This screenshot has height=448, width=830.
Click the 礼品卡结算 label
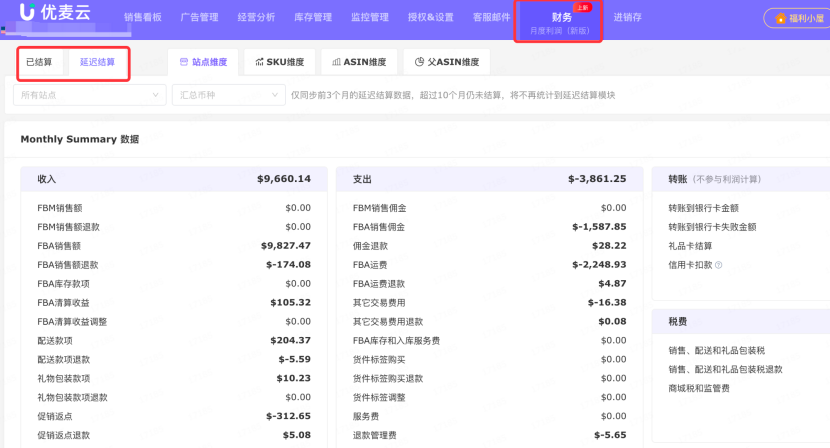[690, 246]
